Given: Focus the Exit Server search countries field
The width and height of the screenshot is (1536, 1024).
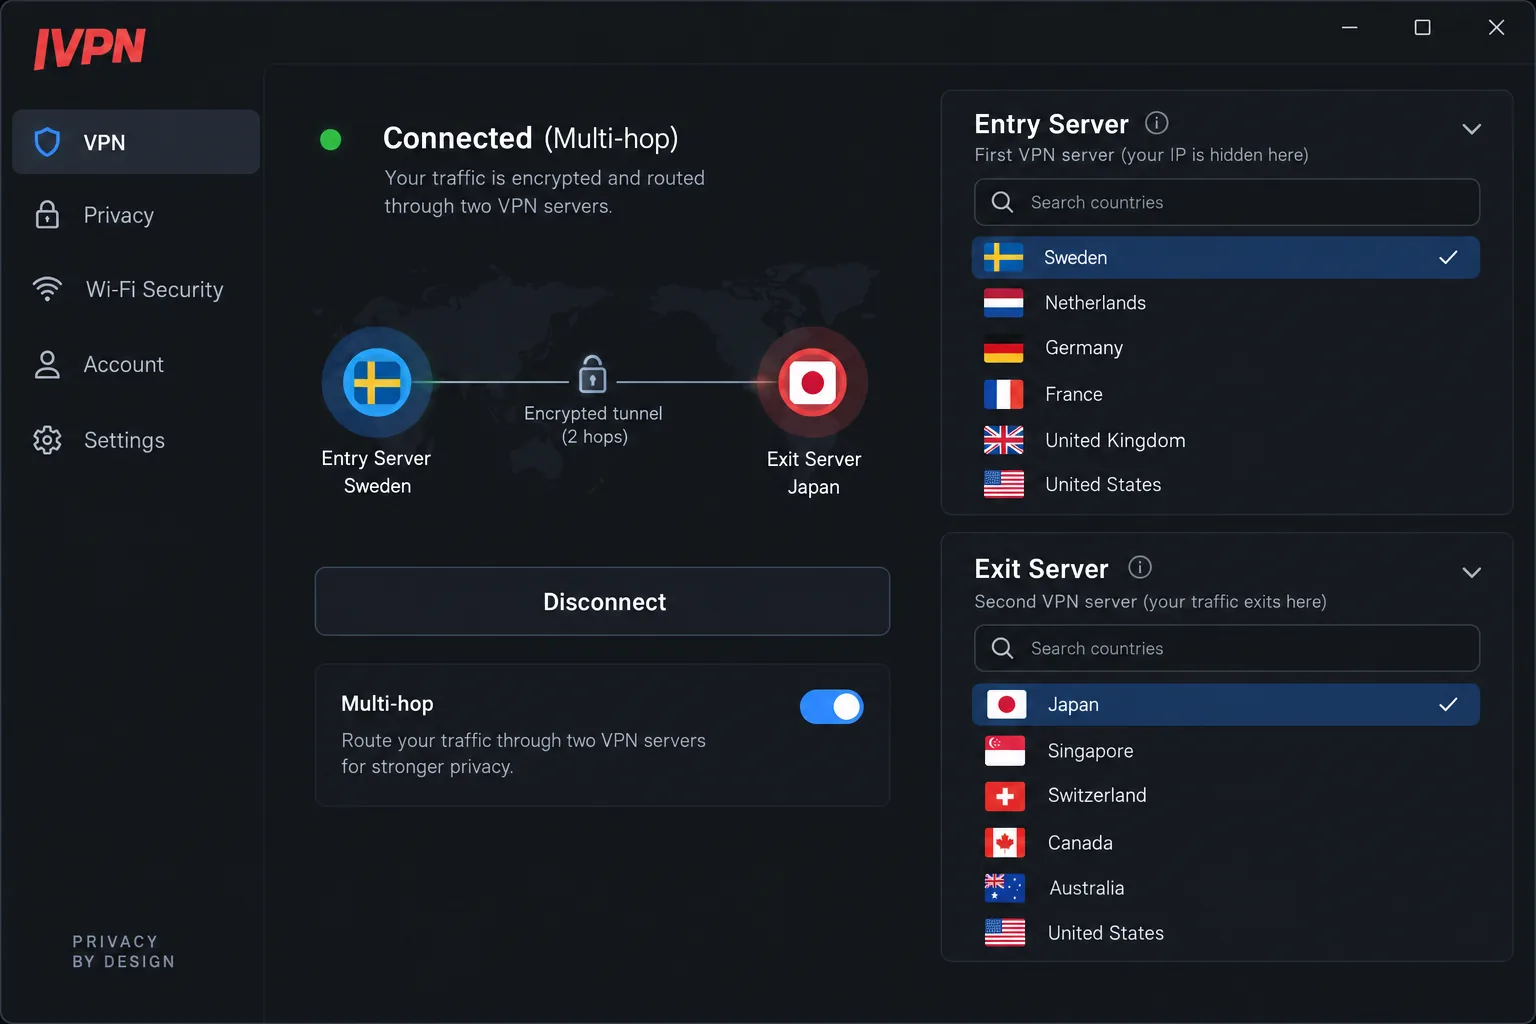Looking at the screenshot, I should pos(1227,648).
